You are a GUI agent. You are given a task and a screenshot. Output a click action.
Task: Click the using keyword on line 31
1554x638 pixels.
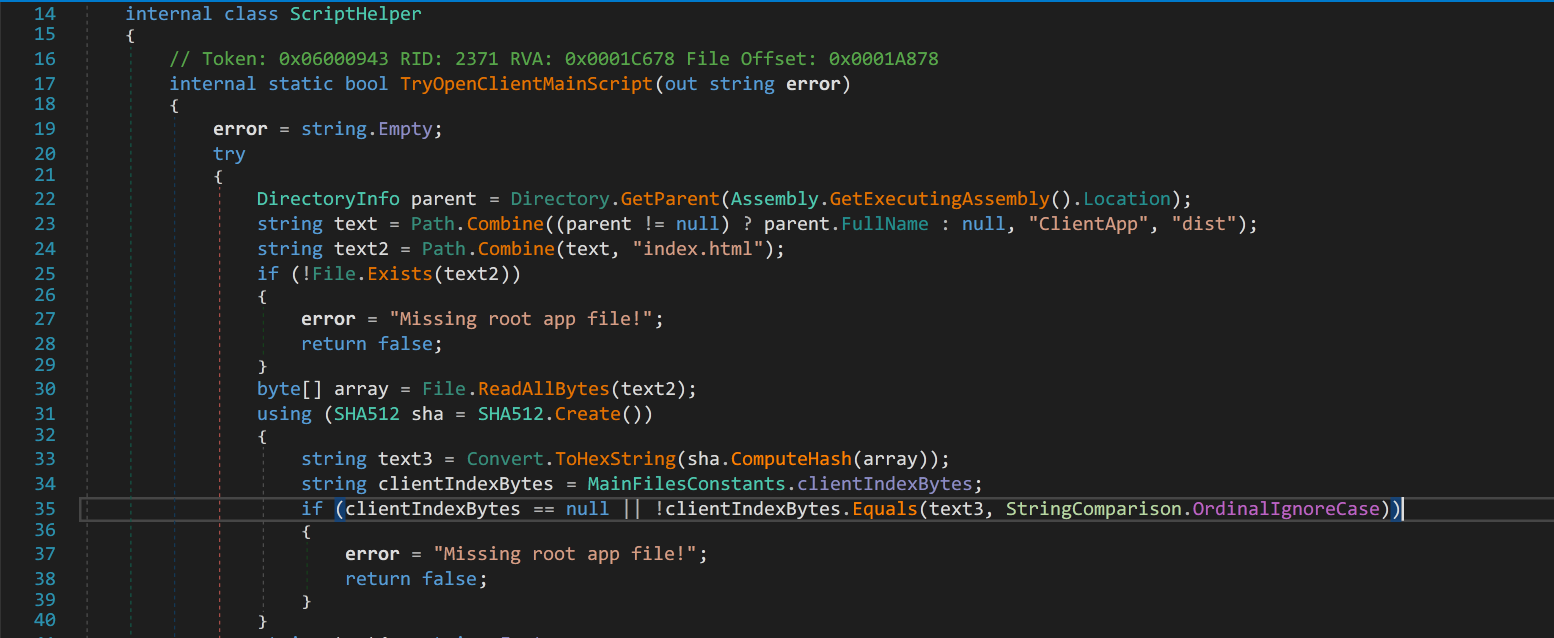coord(284,413)
